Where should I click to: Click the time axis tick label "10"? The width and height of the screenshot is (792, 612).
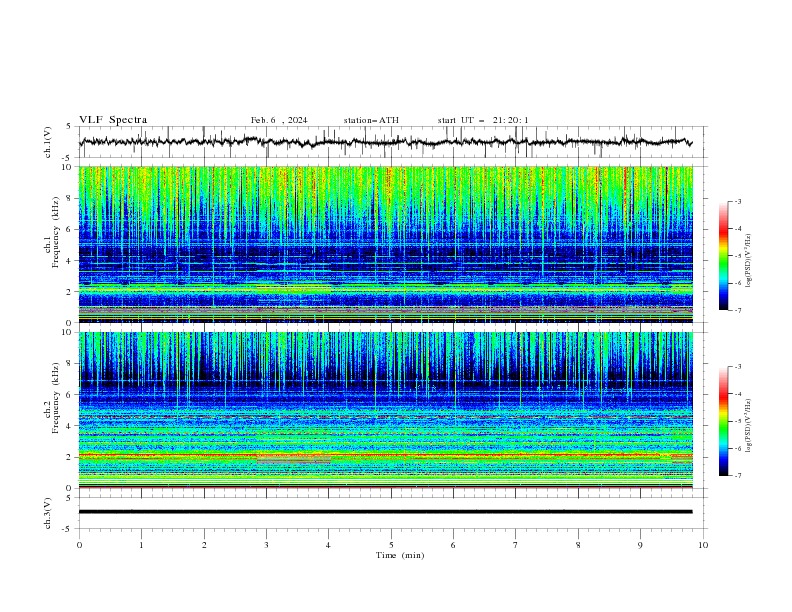pos(703,545)
